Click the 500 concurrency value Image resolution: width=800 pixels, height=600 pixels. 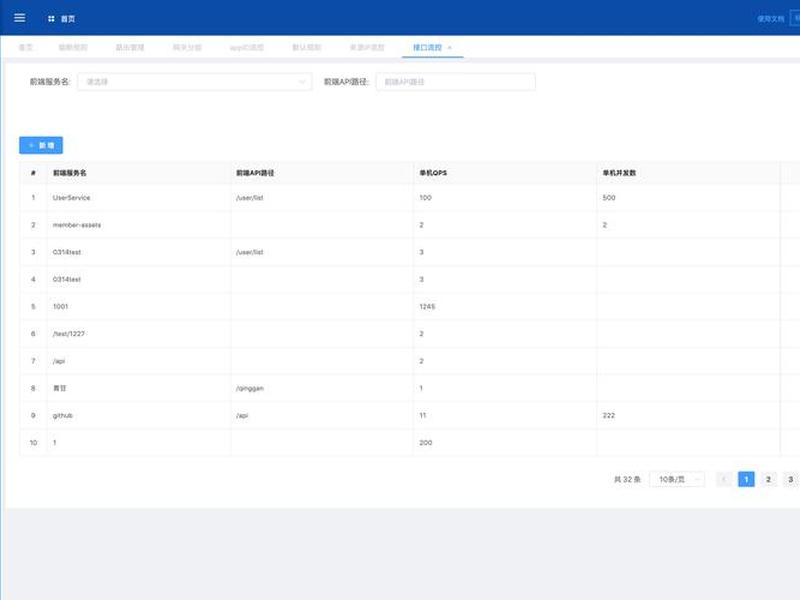pyautogui.click(x=609, y=197)
